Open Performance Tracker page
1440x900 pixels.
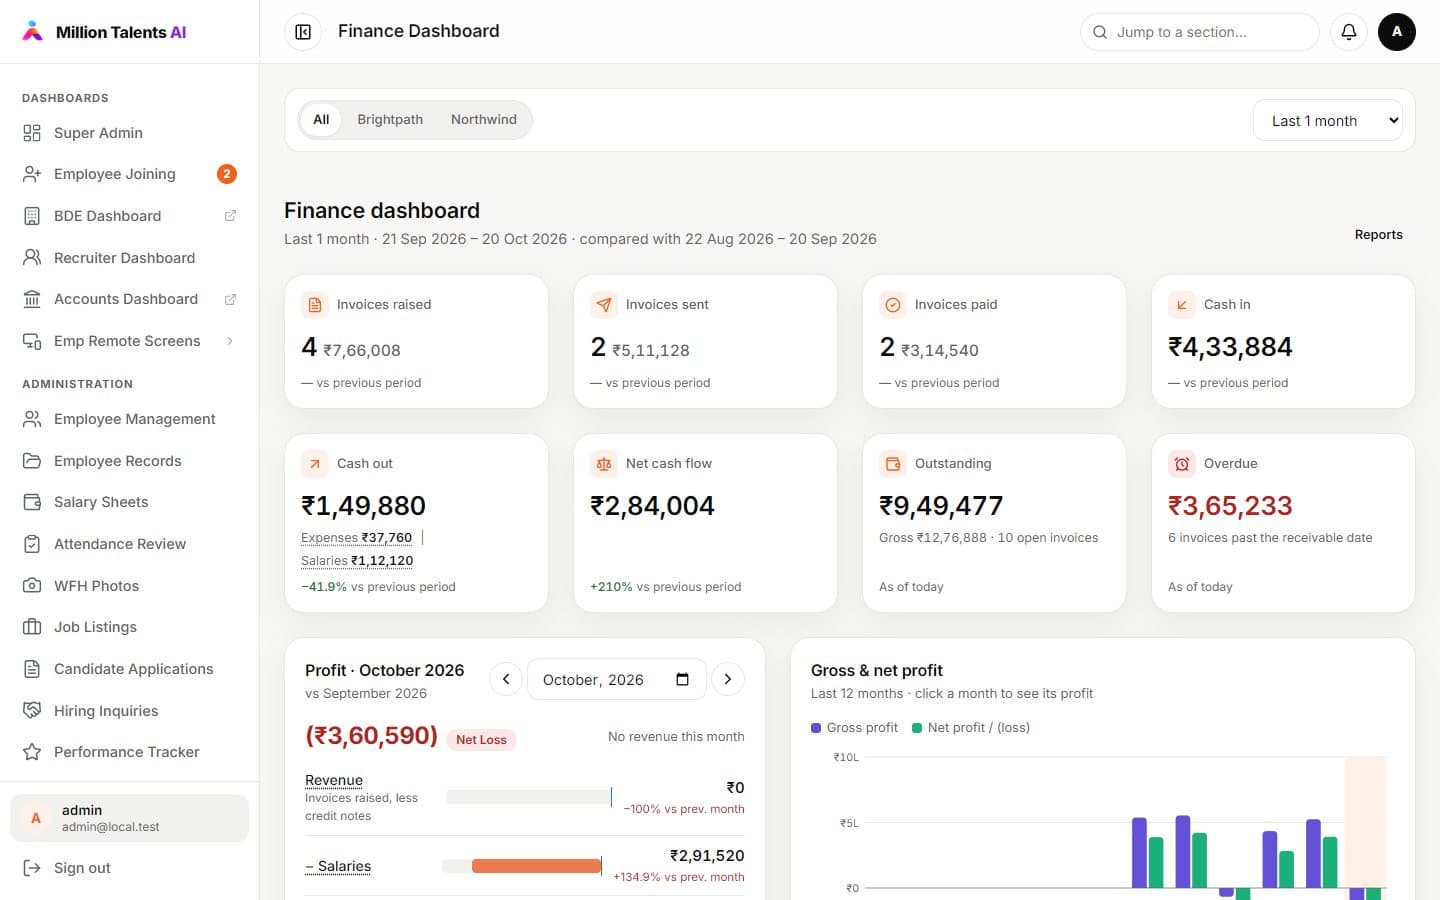tap(130, 752)
